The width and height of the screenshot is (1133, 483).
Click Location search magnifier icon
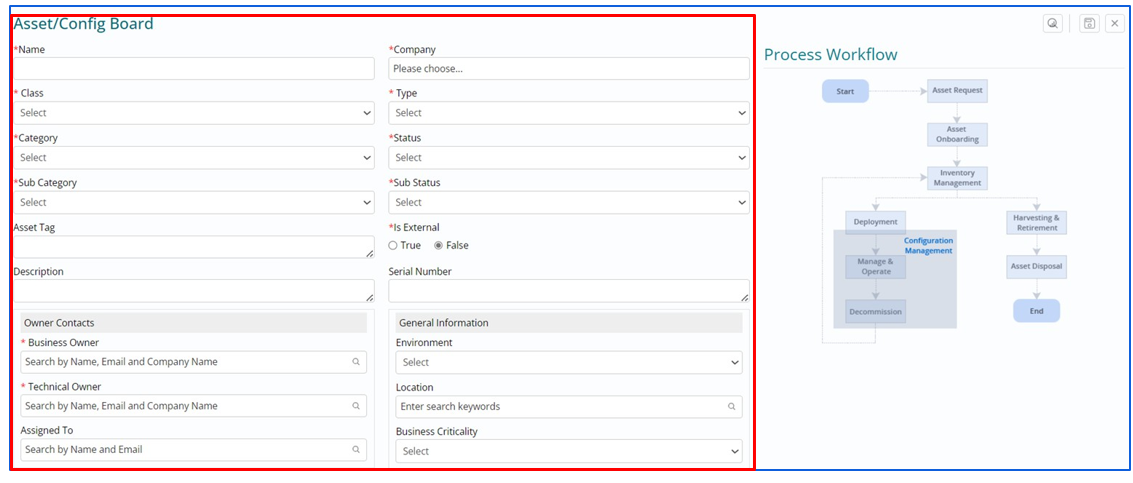pos(731,407)
